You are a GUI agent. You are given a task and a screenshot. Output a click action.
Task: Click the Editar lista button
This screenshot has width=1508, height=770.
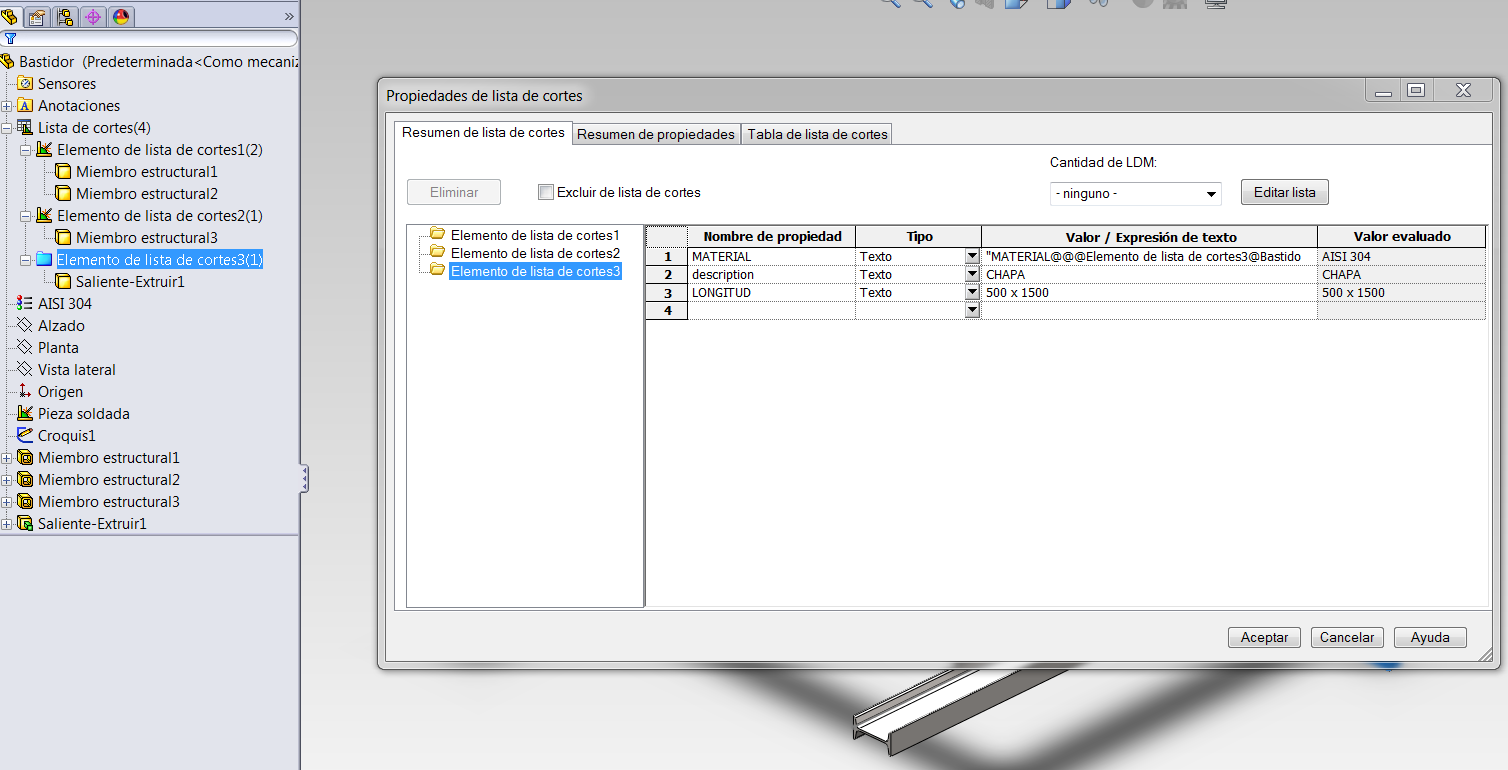coord(1285,192)
